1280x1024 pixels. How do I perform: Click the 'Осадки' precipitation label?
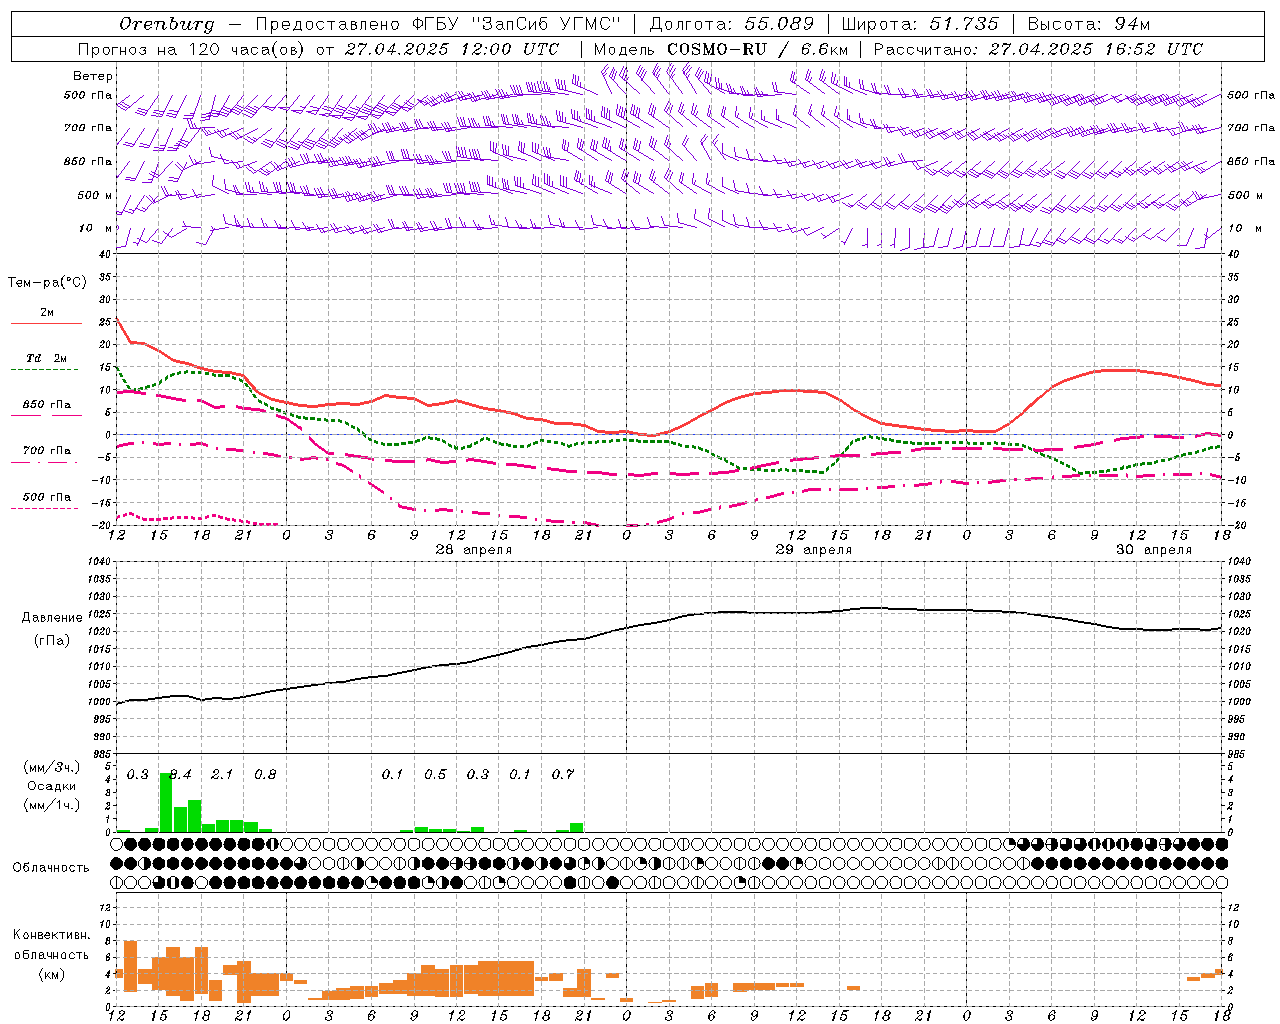pyautogui.click(x=51, y=786)
